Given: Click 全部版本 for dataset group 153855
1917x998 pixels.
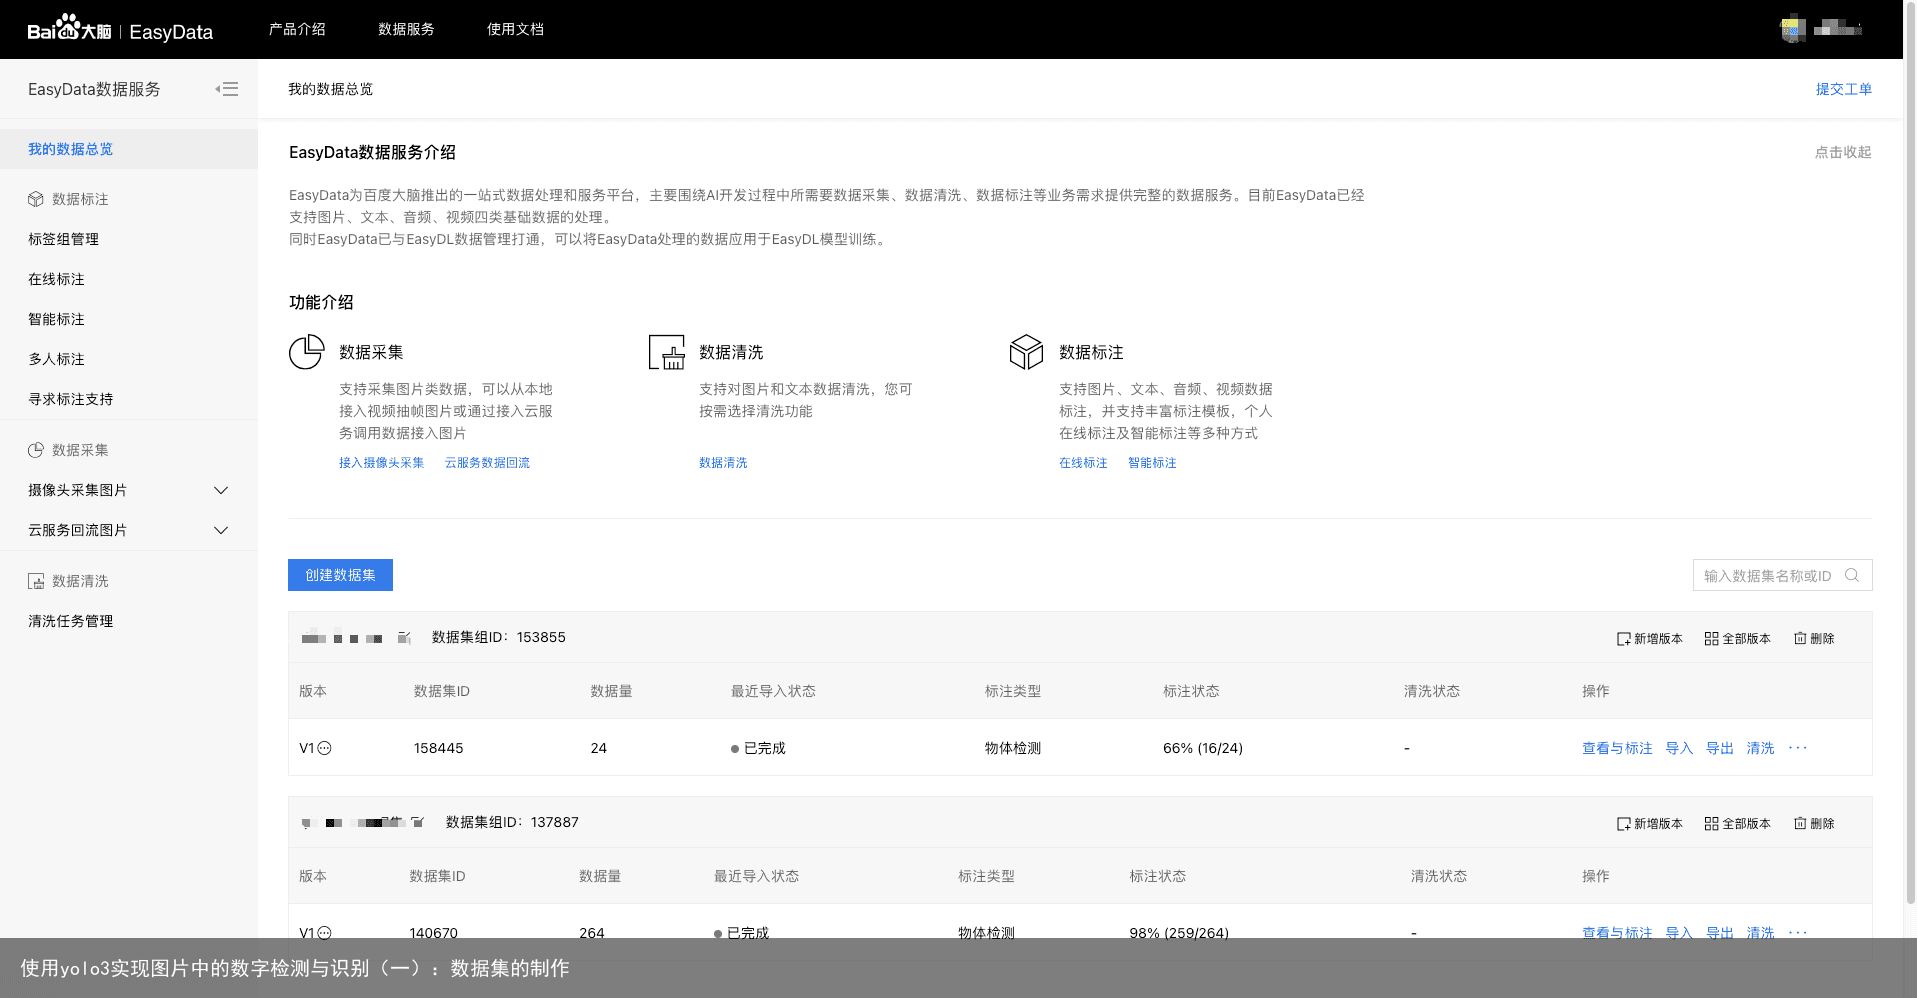Looking at the screenshot, I should (x=1738, y=638).
